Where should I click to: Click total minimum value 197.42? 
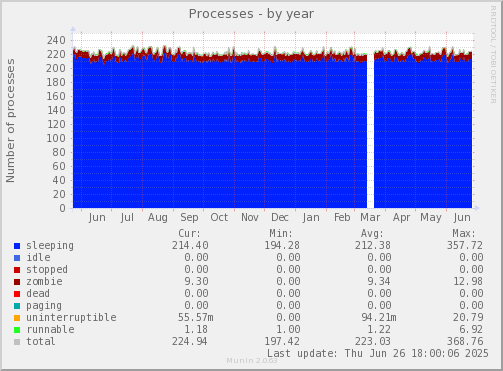282,341
